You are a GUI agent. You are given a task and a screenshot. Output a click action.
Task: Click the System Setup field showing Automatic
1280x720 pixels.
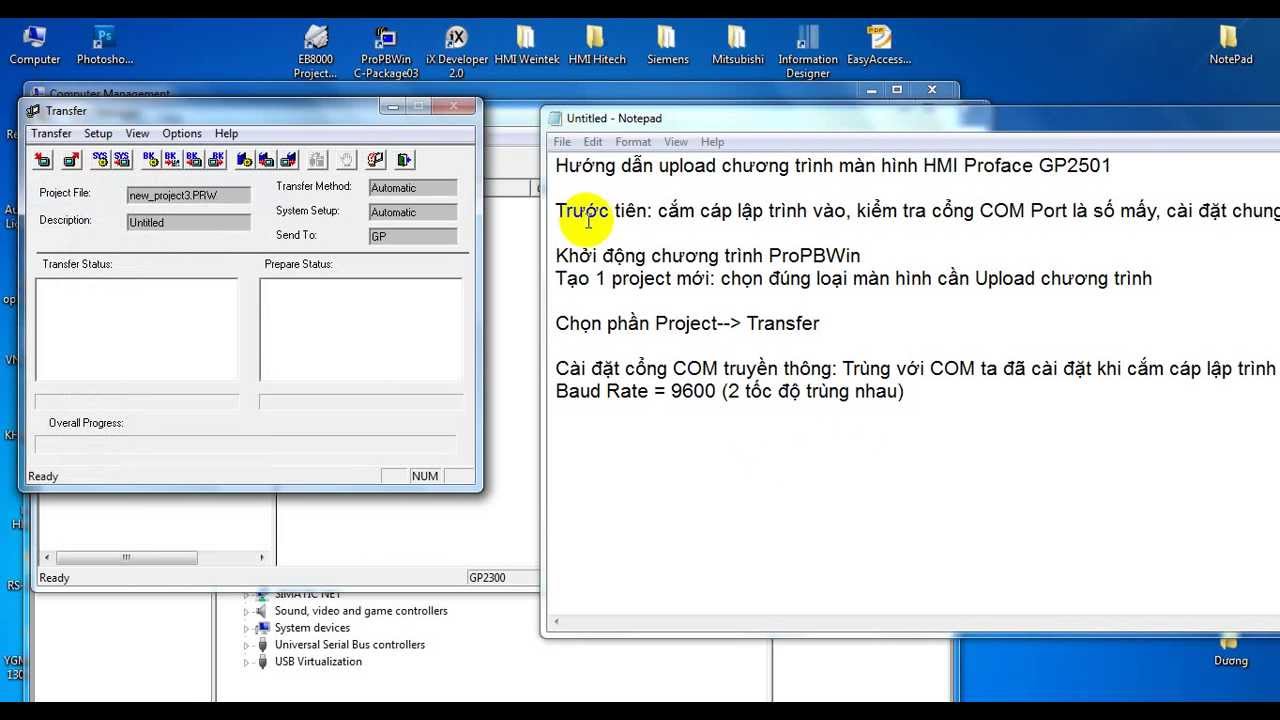pyautogui.click(x=413, y=212)
